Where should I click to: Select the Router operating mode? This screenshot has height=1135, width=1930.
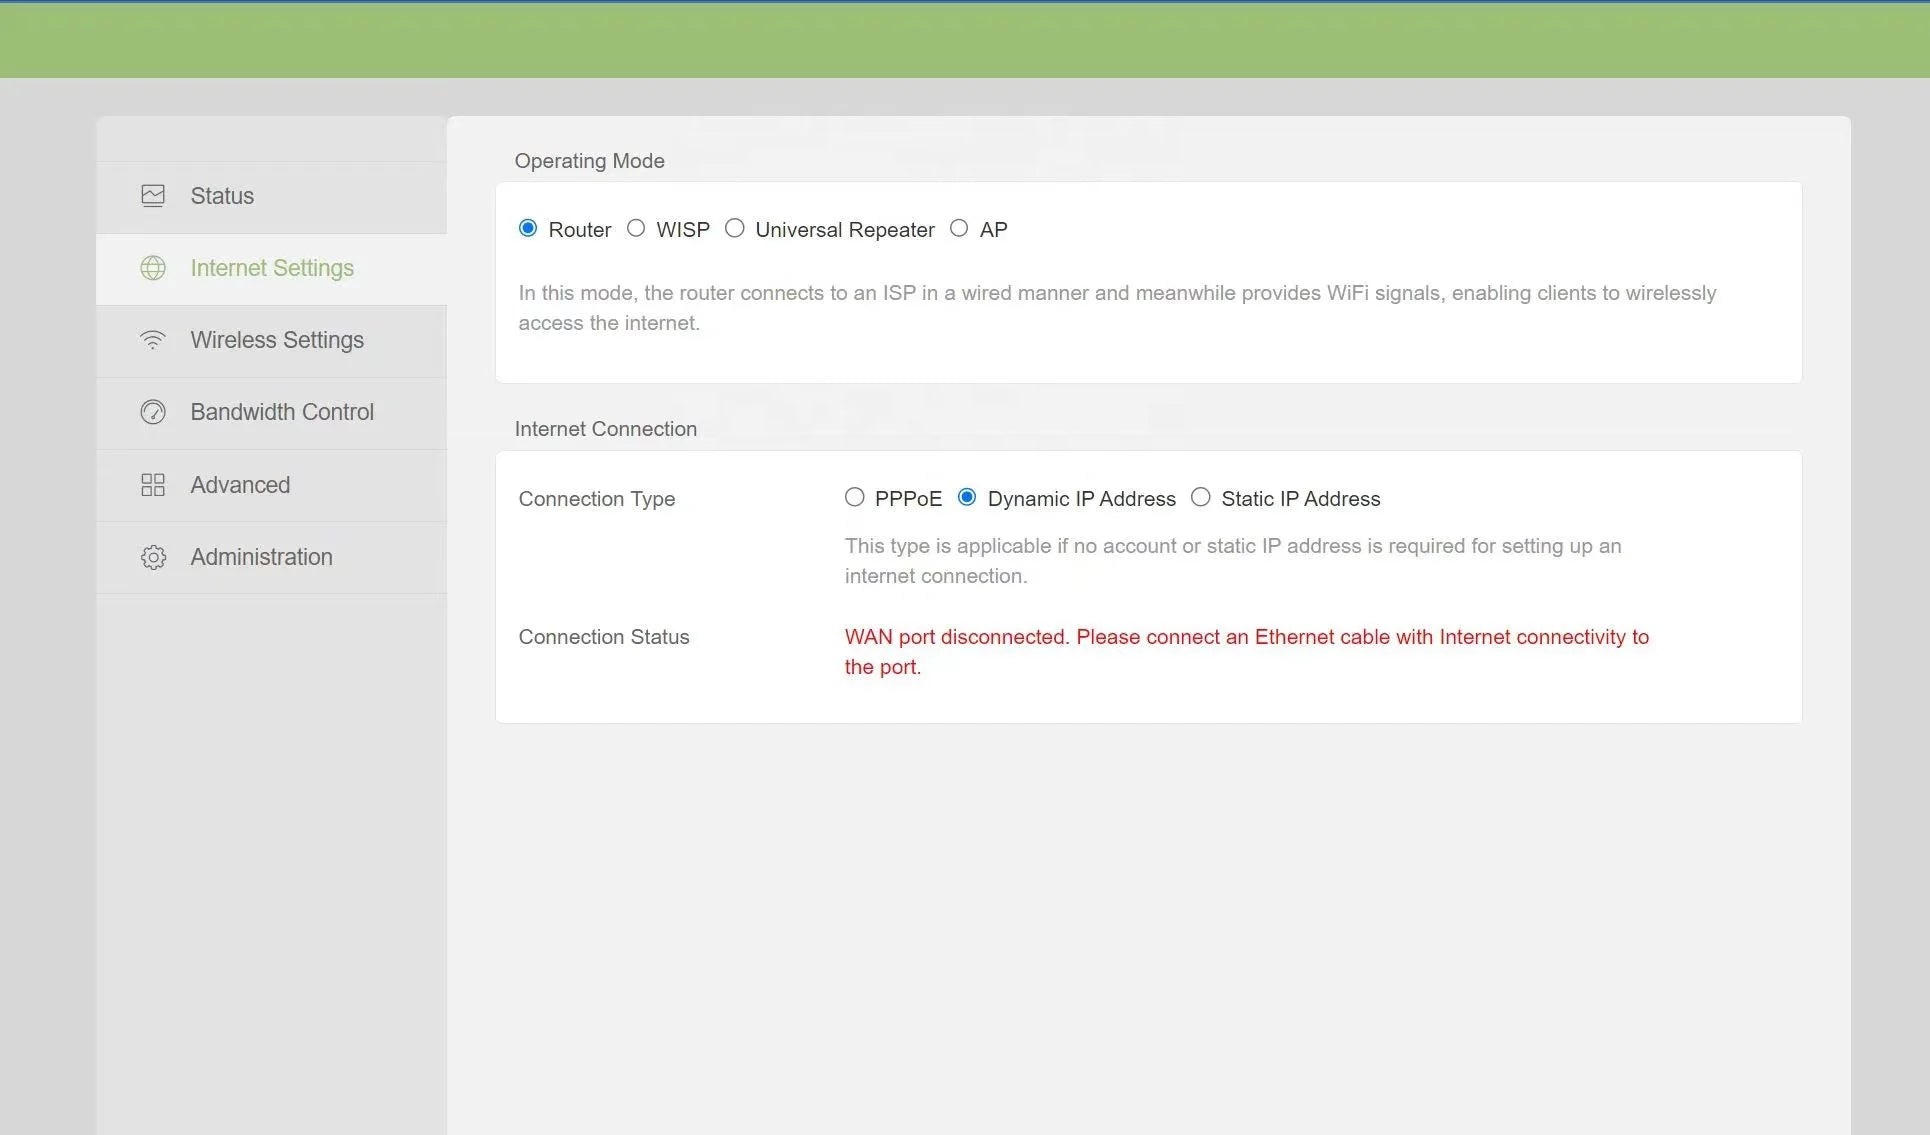coord(528,228)
